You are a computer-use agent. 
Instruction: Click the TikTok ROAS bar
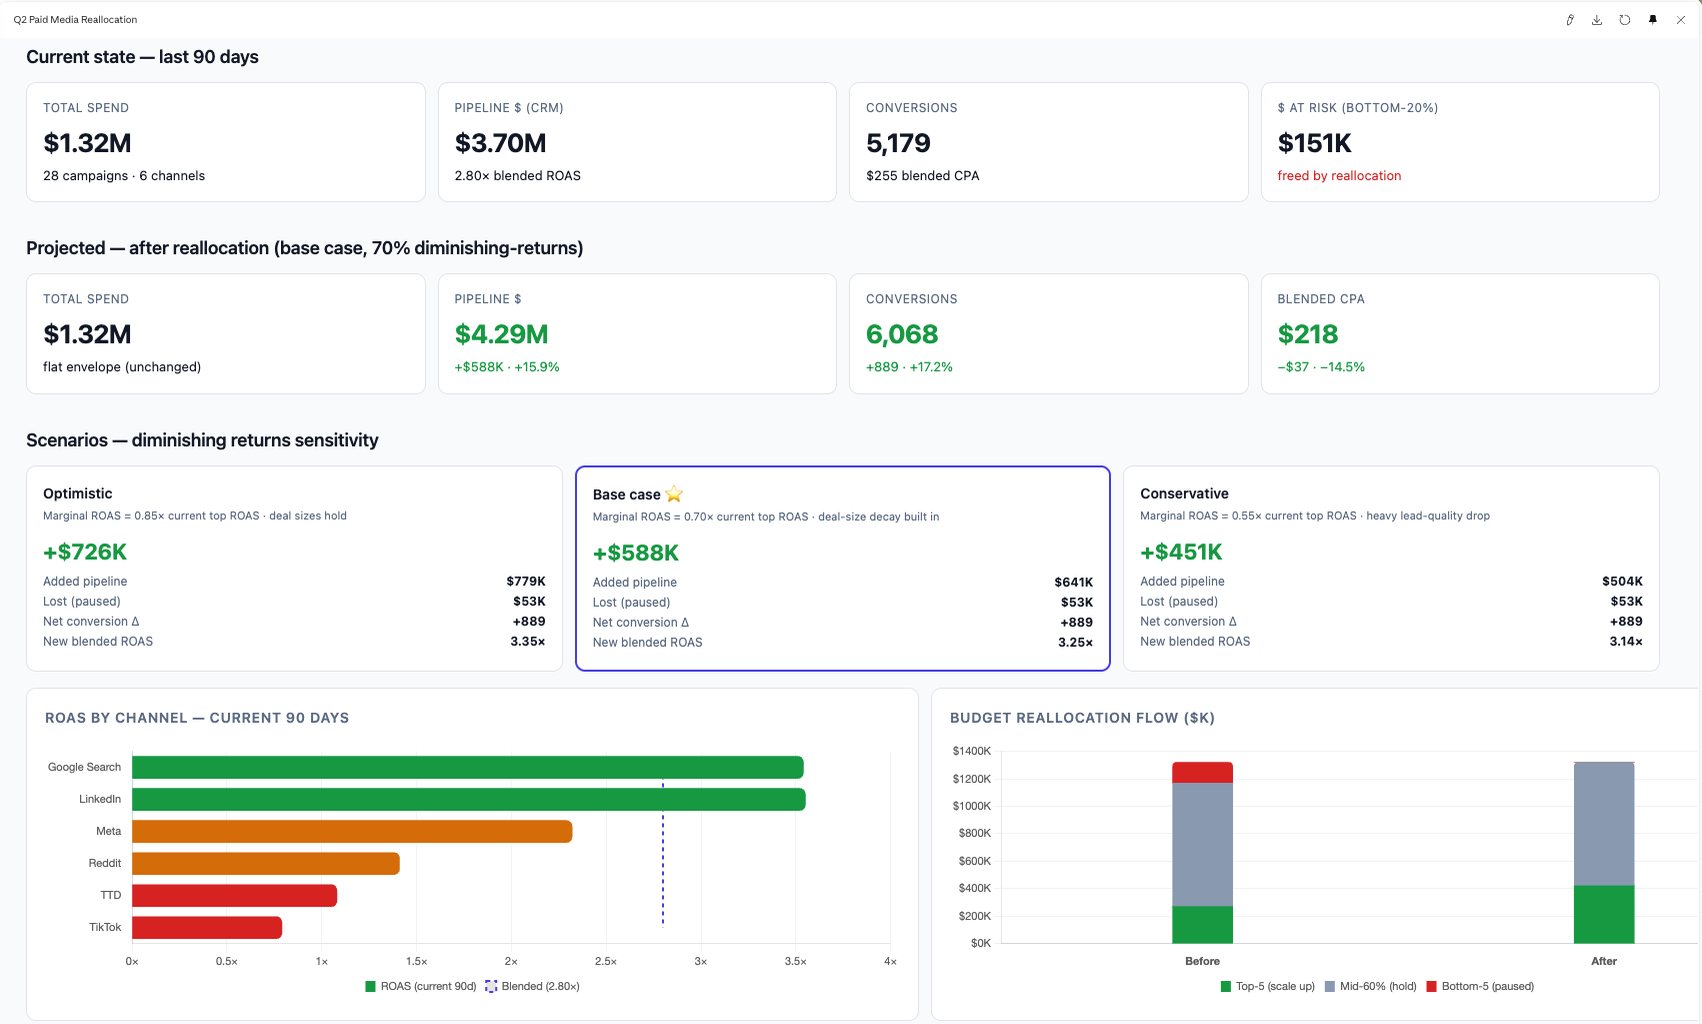click(207, 927)
